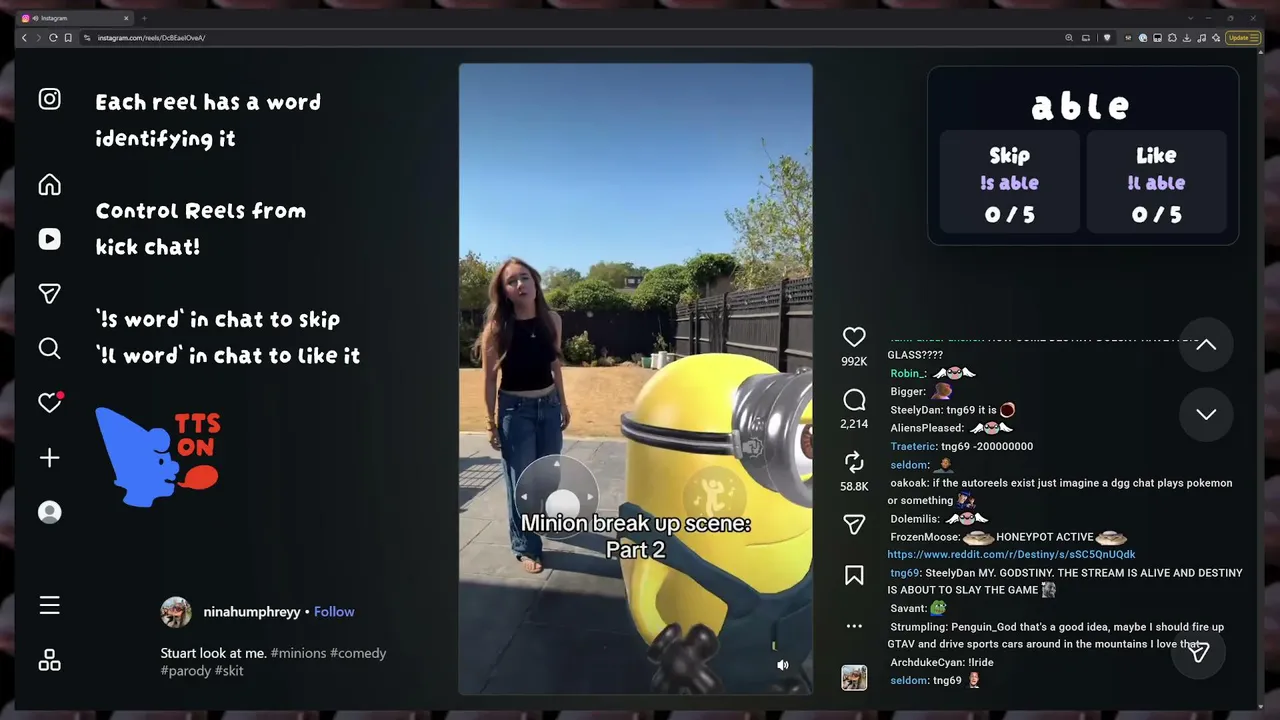Repost the reel with the repost icon
The image size is (1280, 720).
(854, 461)
